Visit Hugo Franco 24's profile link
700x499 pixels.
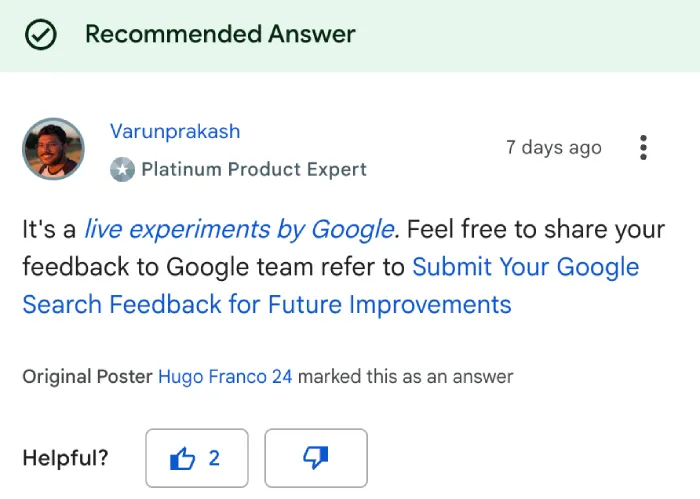(x=225, y=377)
